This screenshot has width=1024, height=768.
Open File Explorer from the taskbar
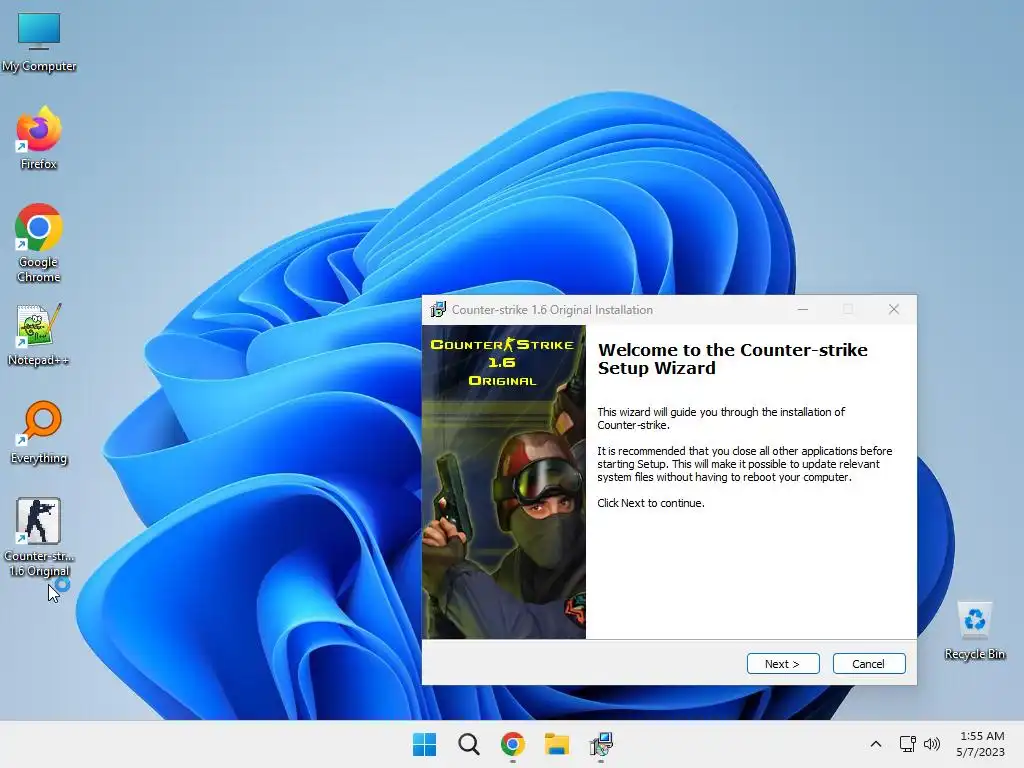tap(557, 744)
